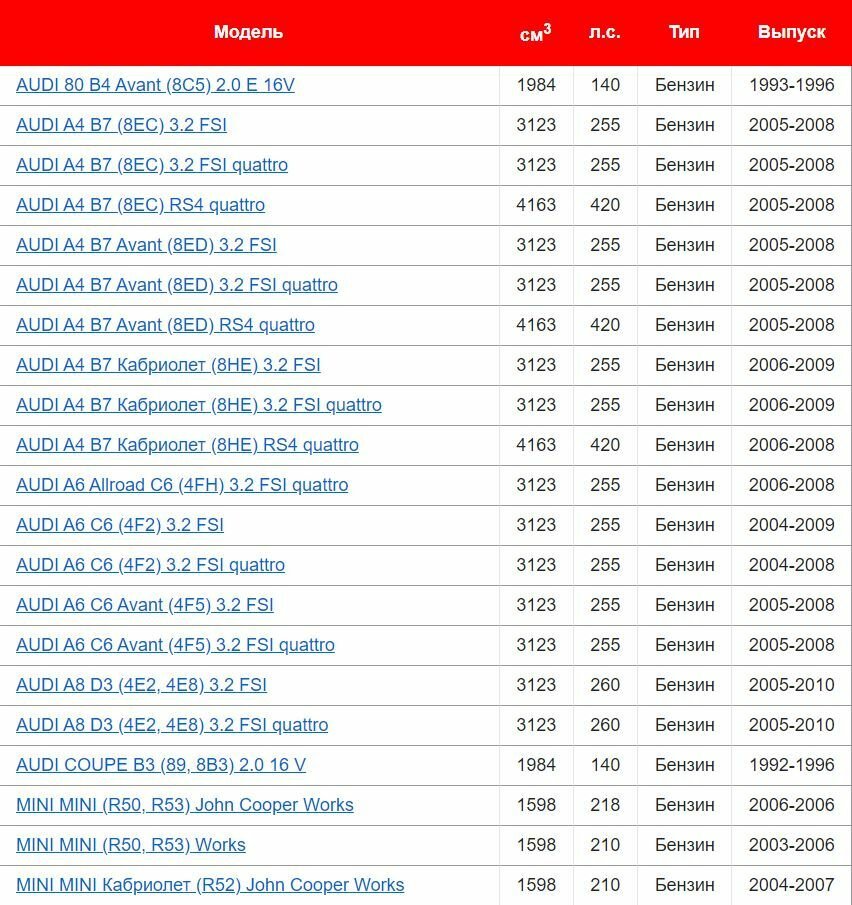Open MINI MINI (R50, R53) Works link

(130, 845)
